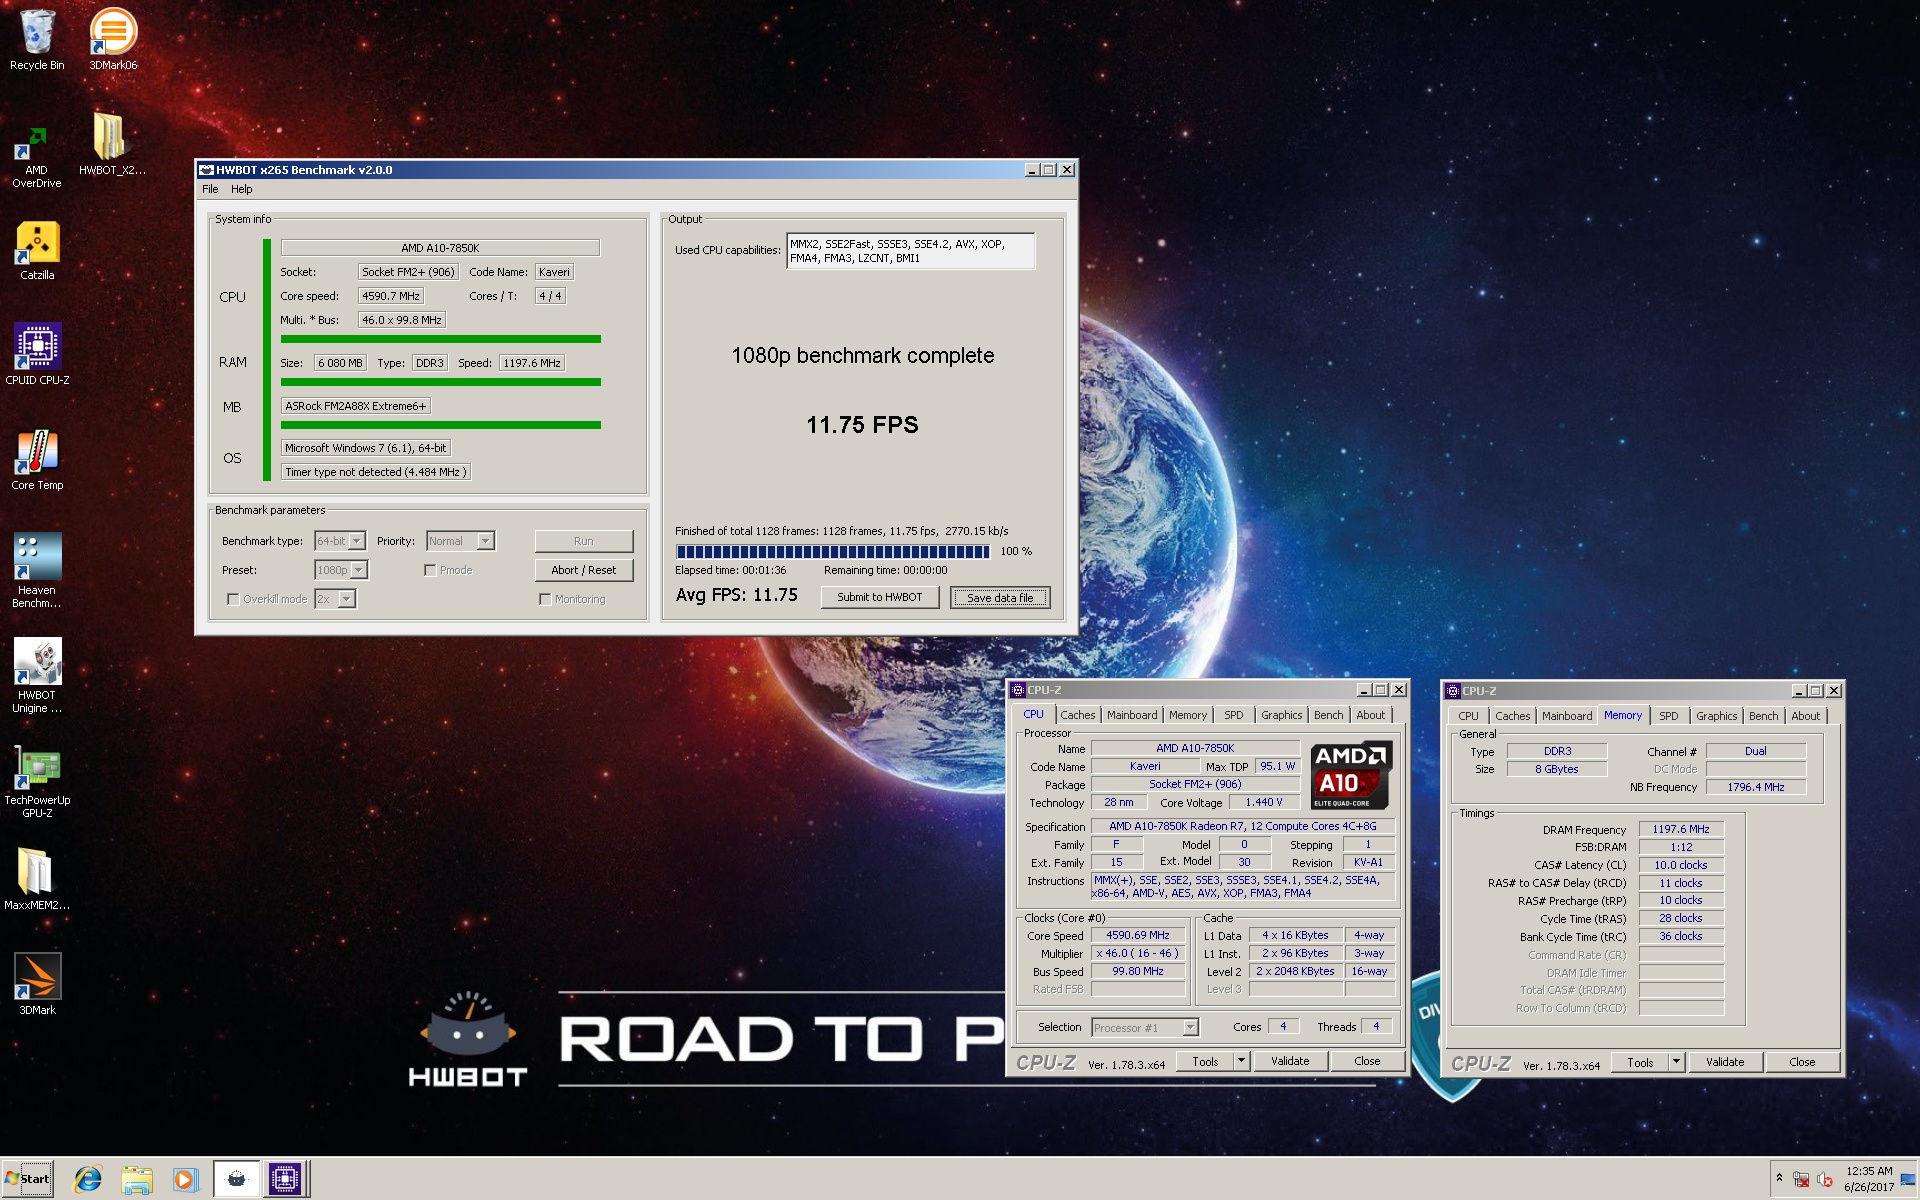Viewport: 1920px width, 1200px height.
Task: Launch Core Temp desktop shortcut
Action: [x=37, y=460]
